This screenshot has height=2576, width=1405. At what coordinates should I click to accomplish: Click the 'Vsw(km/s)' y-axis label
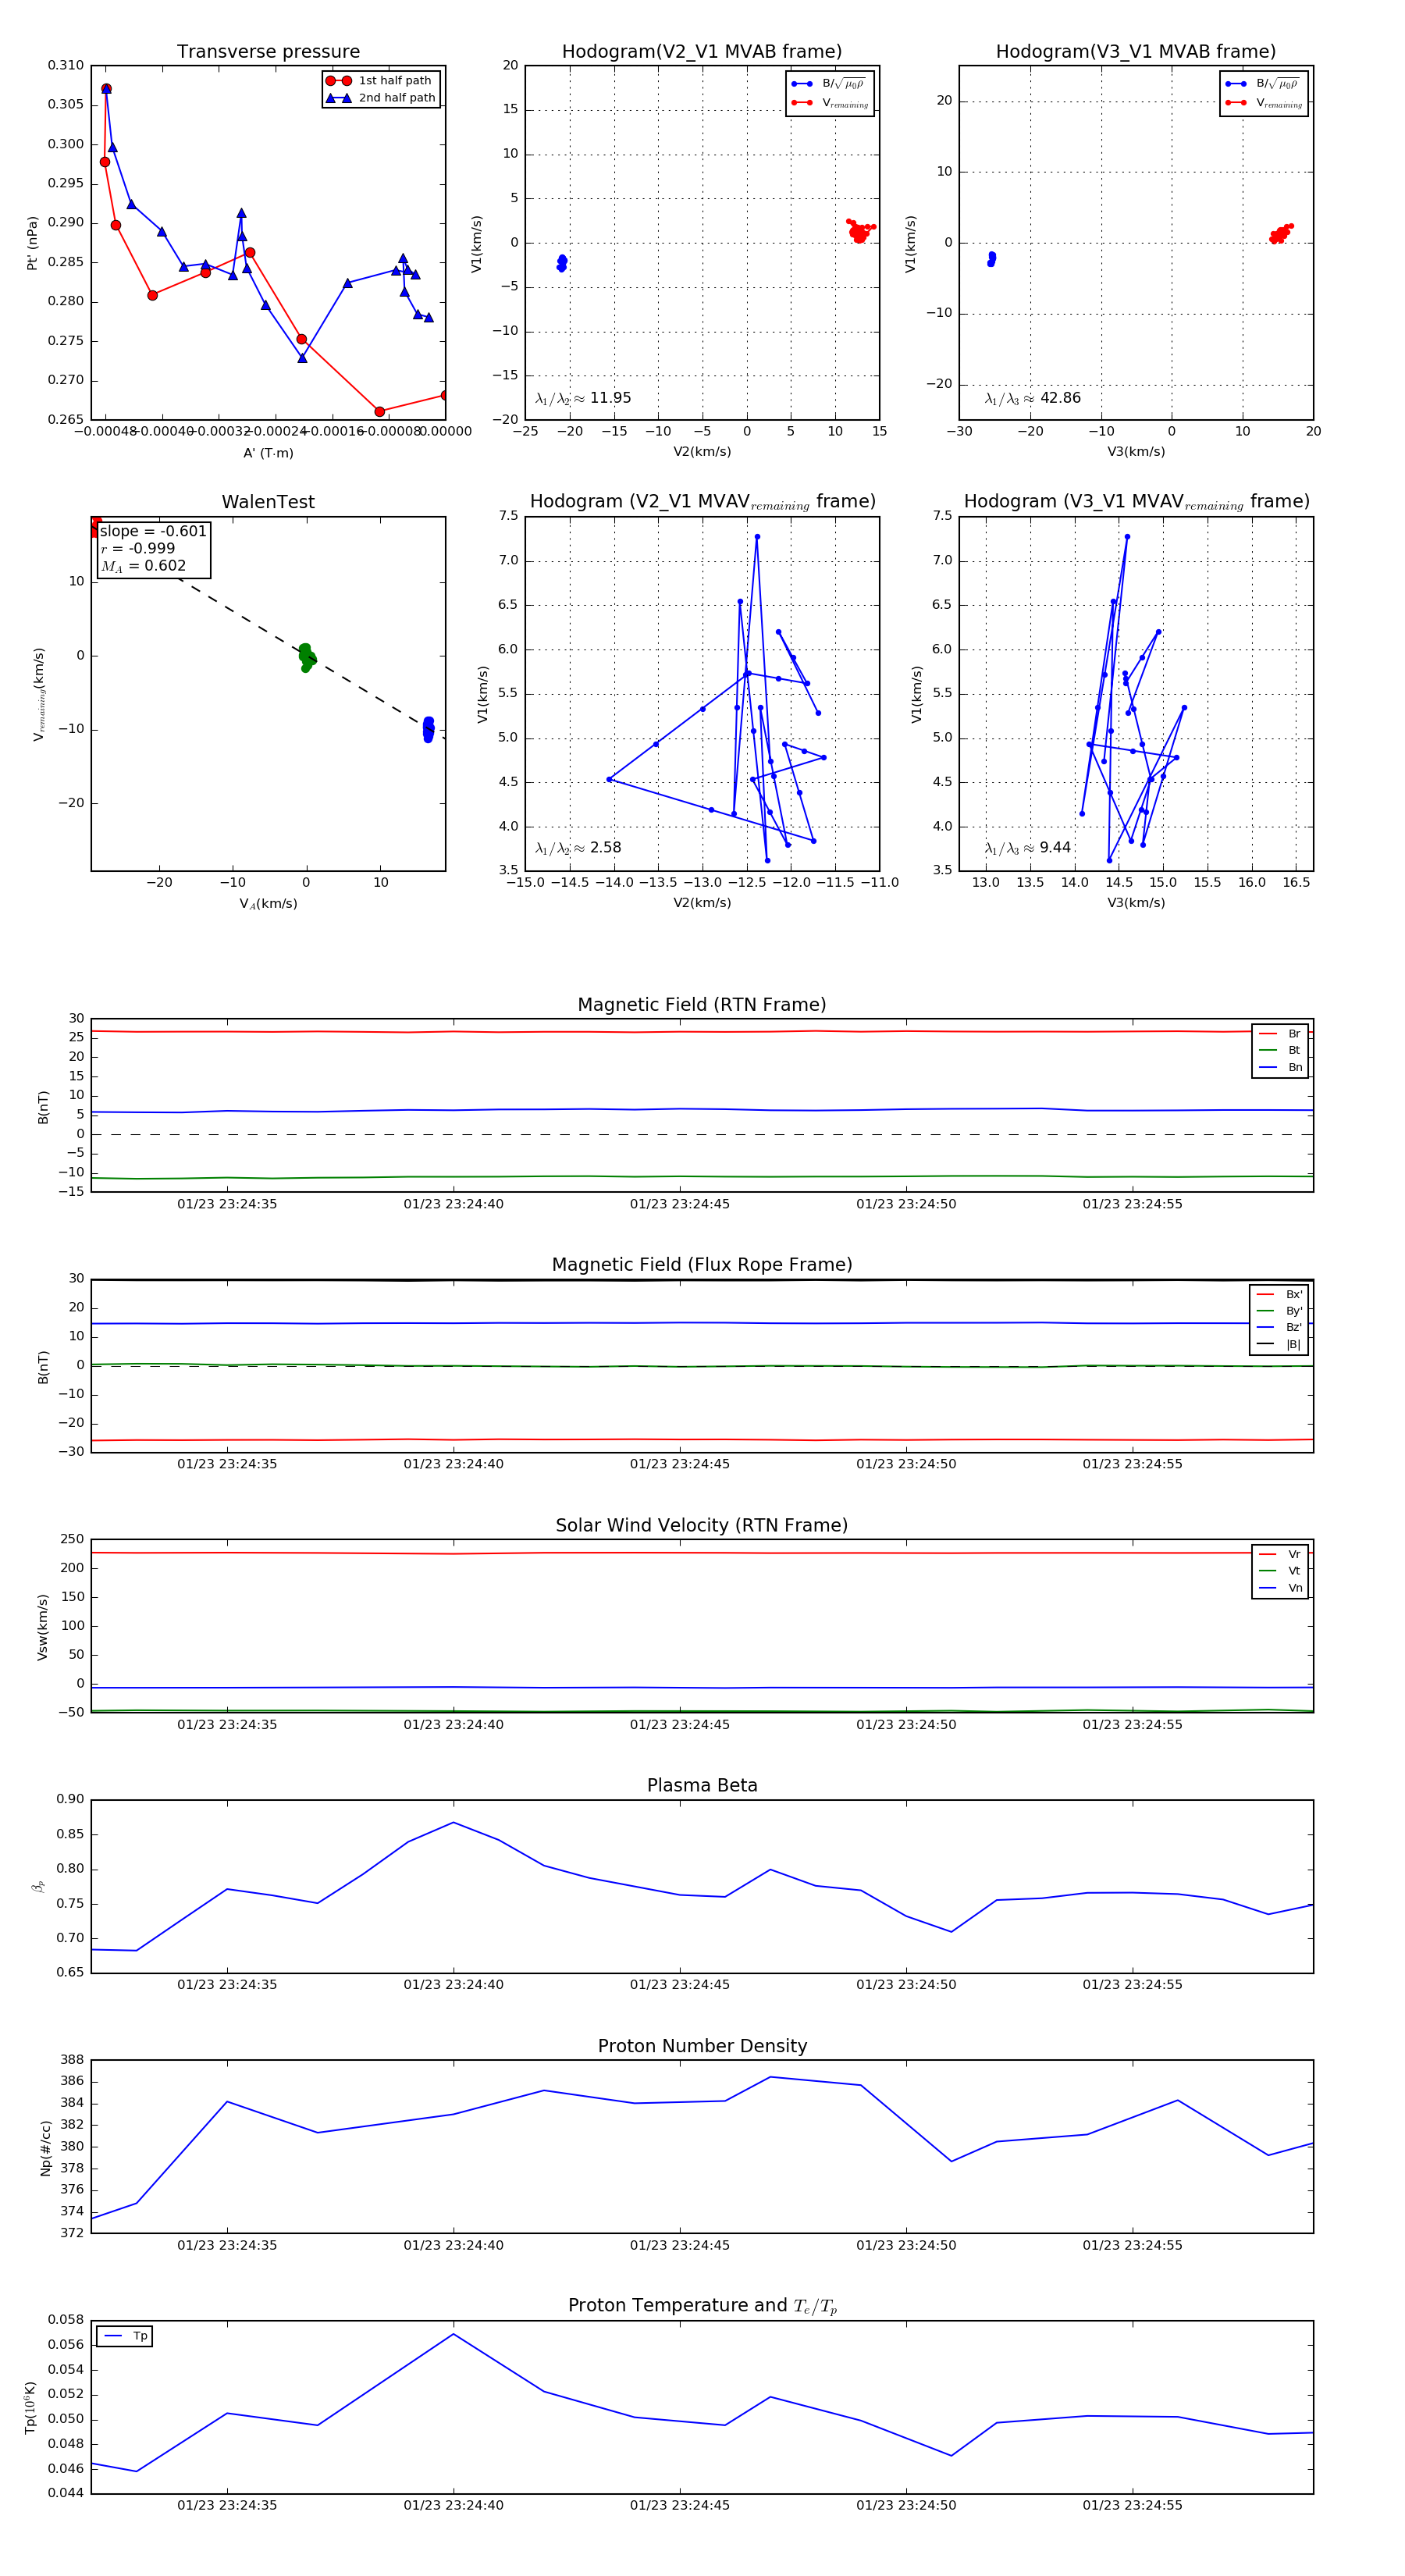click(42, 1627)
